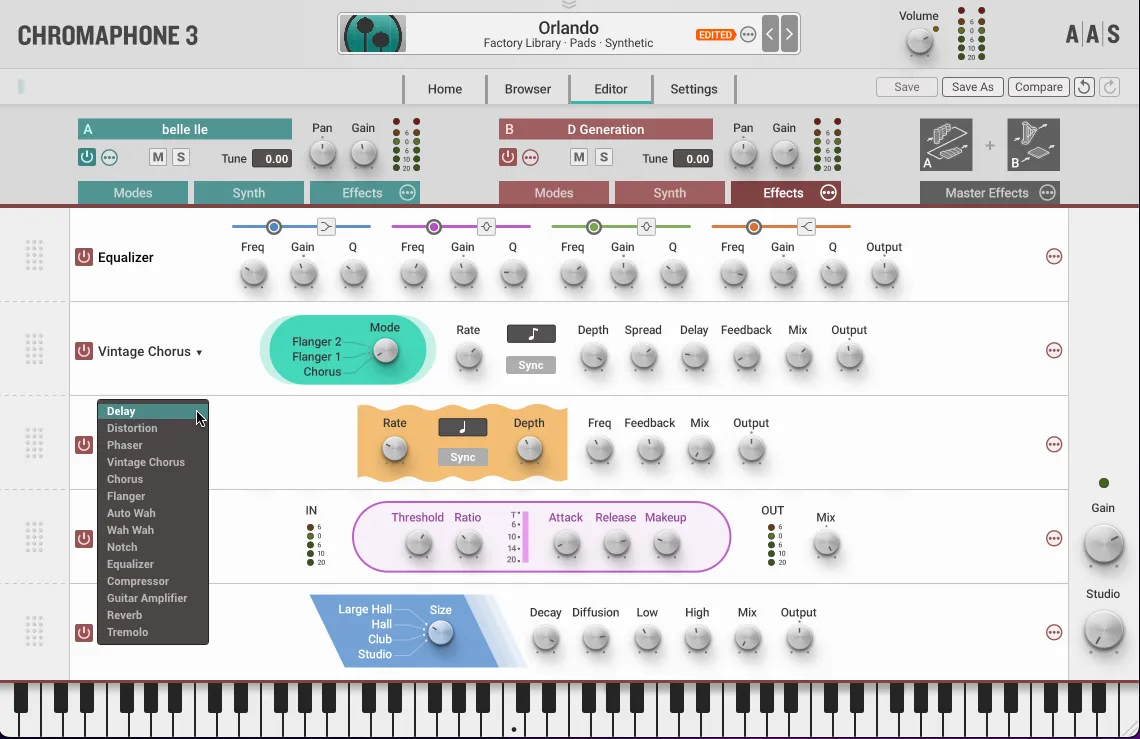The width and height of the screenshot is (1140, 739).
Task: Click the previous preset arrow
Action: pos(770,33)
